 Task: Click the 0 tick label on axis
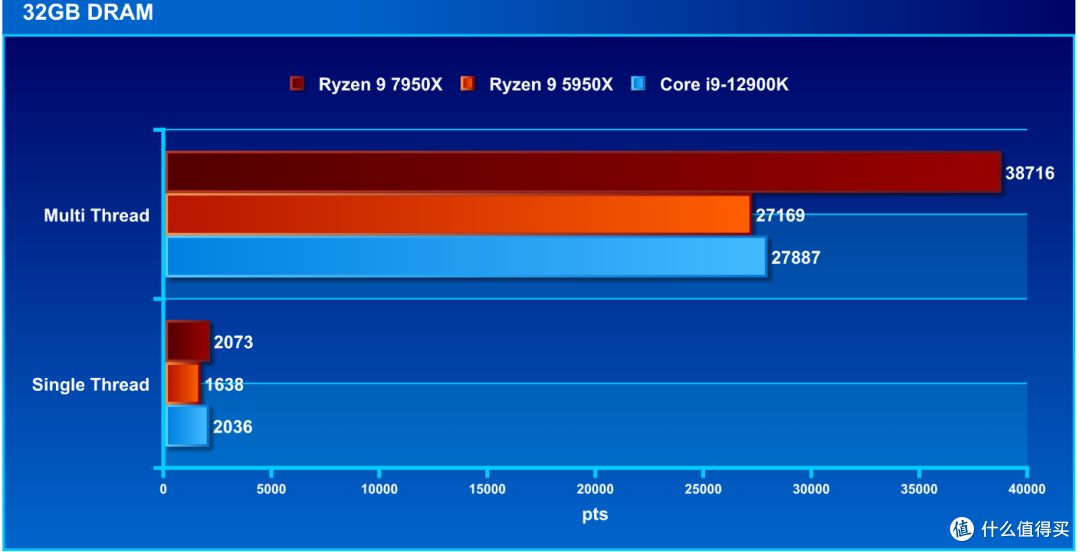pos(163,489)
